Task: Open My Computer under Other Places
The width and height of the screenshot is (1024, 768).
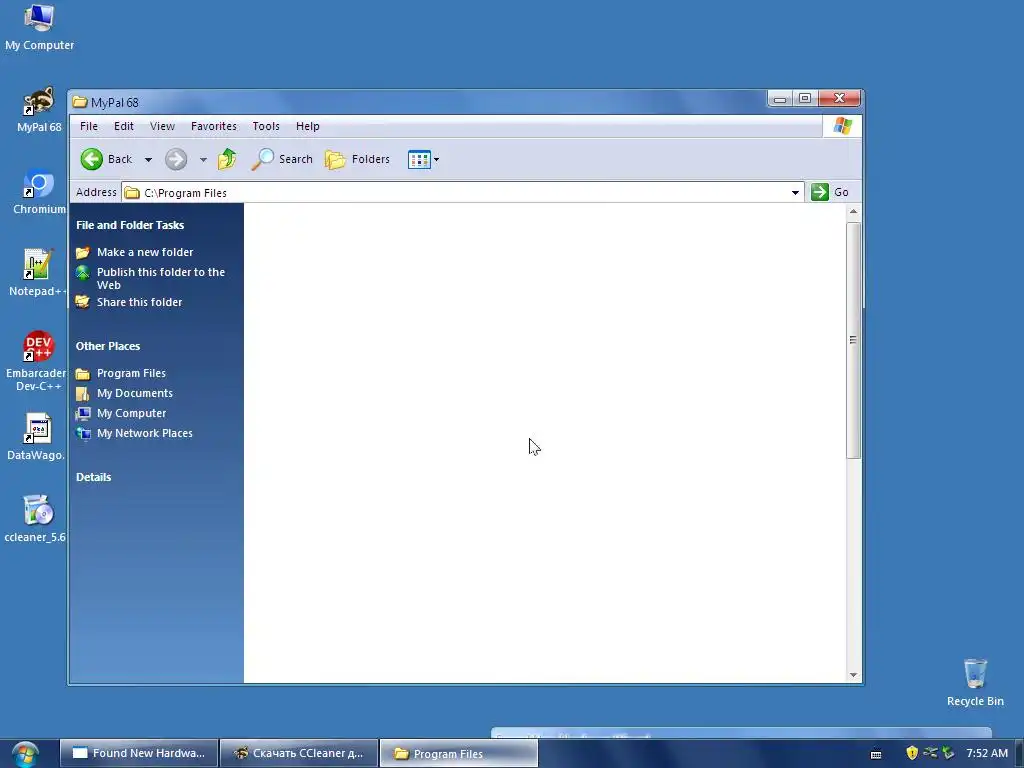Action: point(131,413)
